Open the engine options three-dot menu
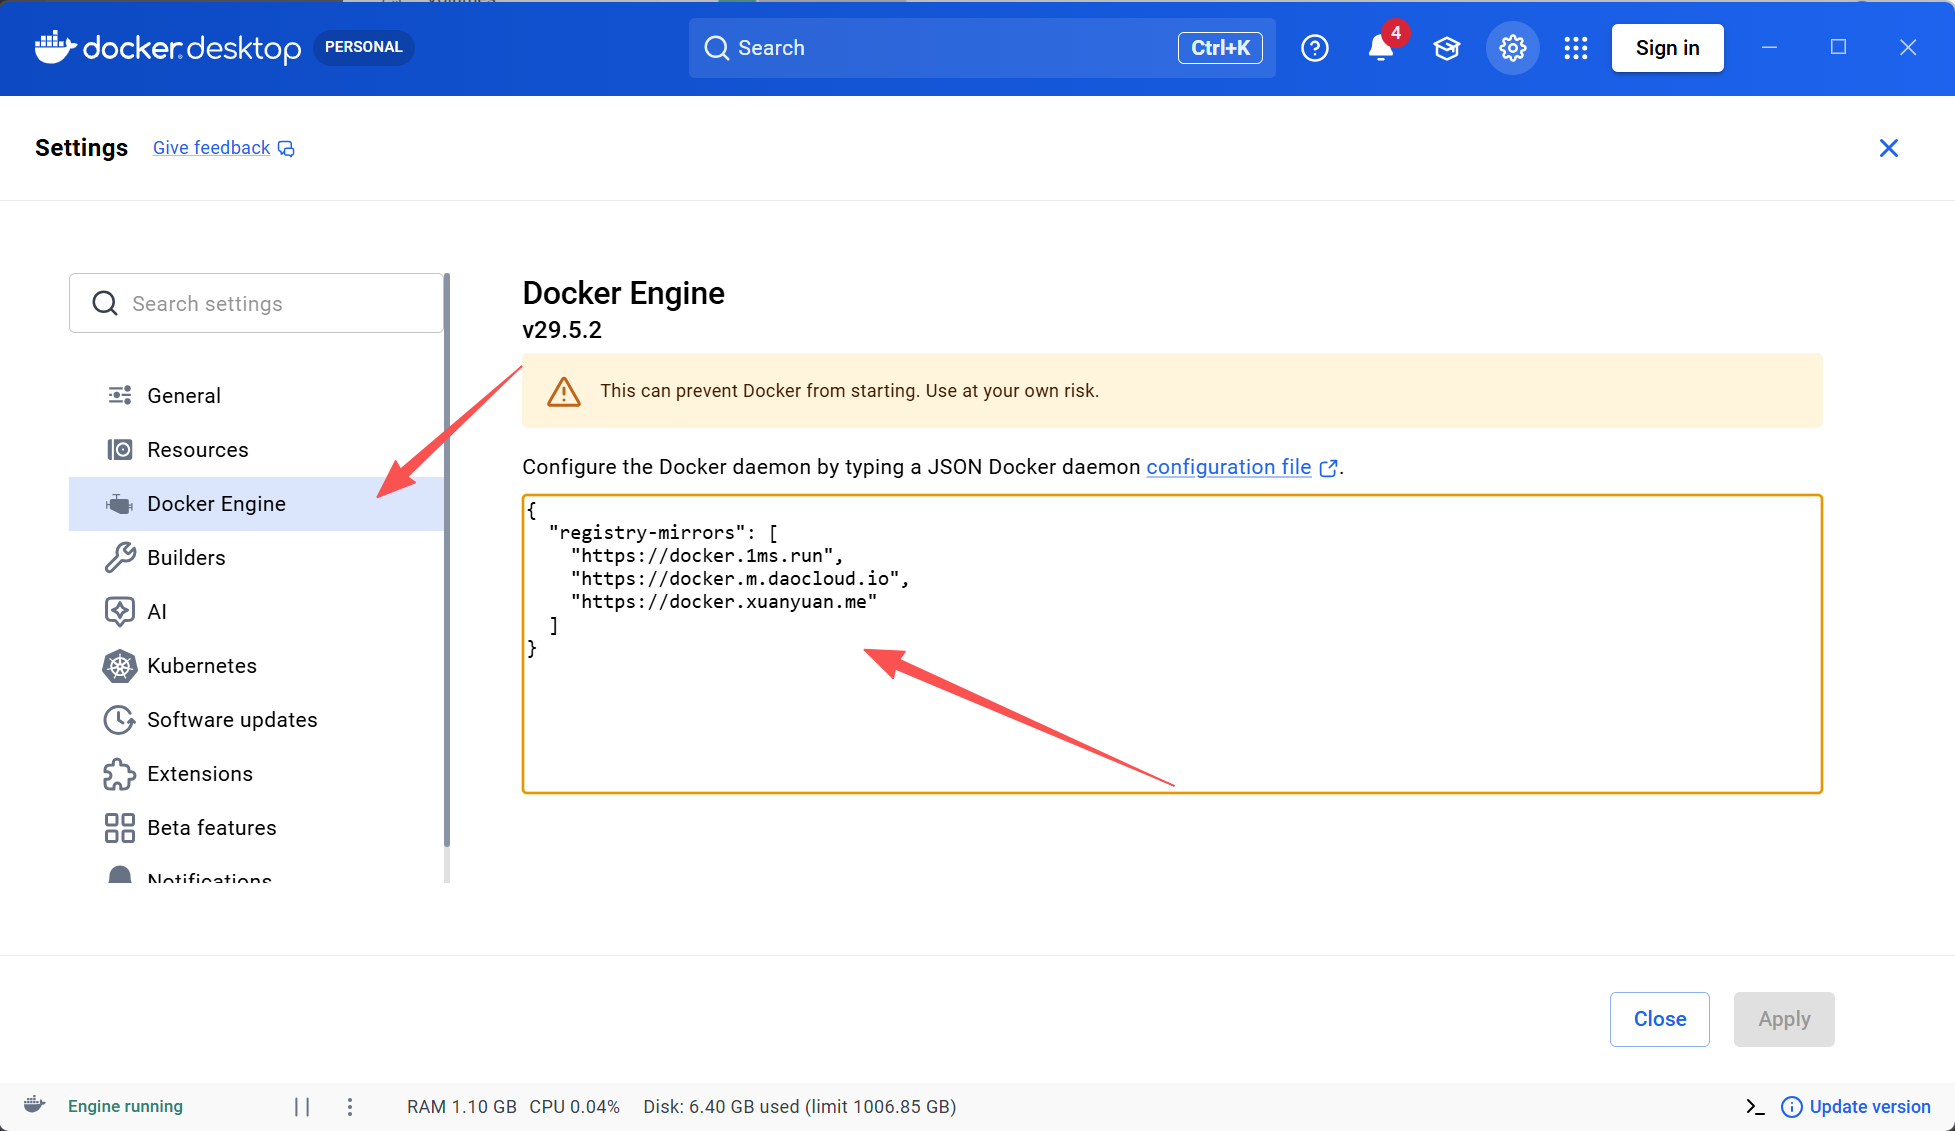 [350, 1107]
